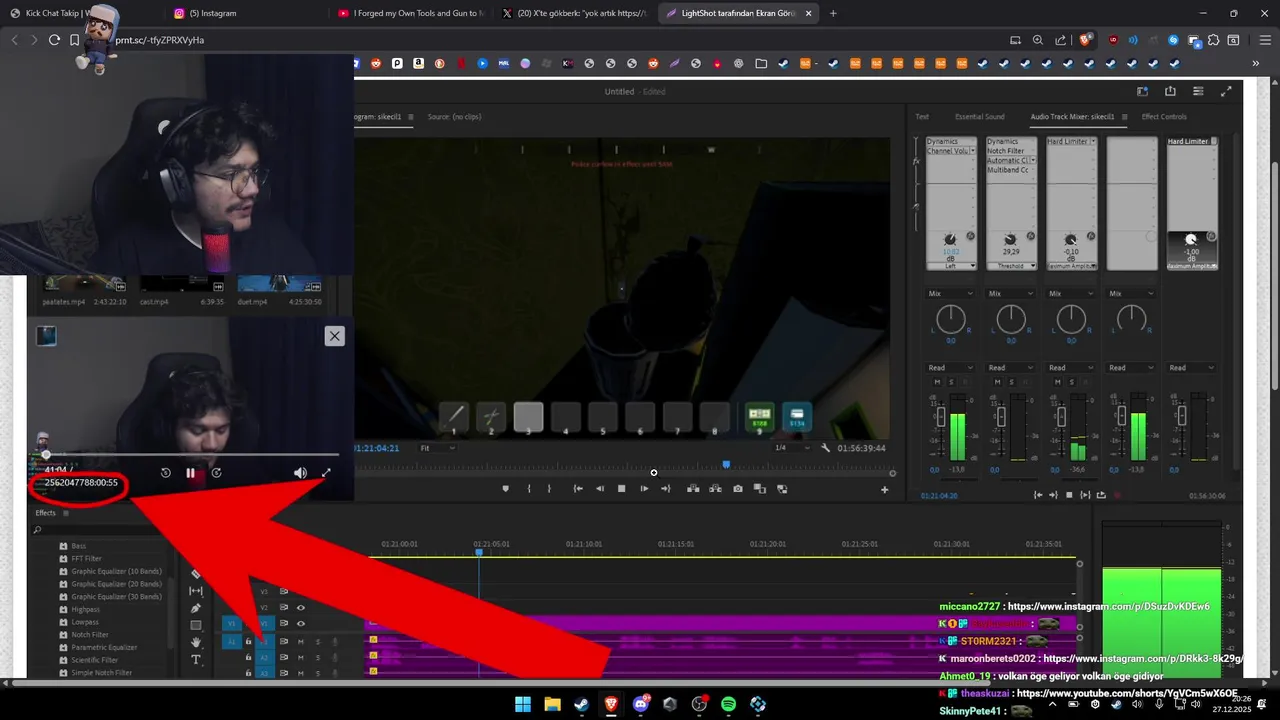The width and height of the screenshot is (1280, 720).
Task: Switch to the Effect Controls tab
Action: (1164, 117)
